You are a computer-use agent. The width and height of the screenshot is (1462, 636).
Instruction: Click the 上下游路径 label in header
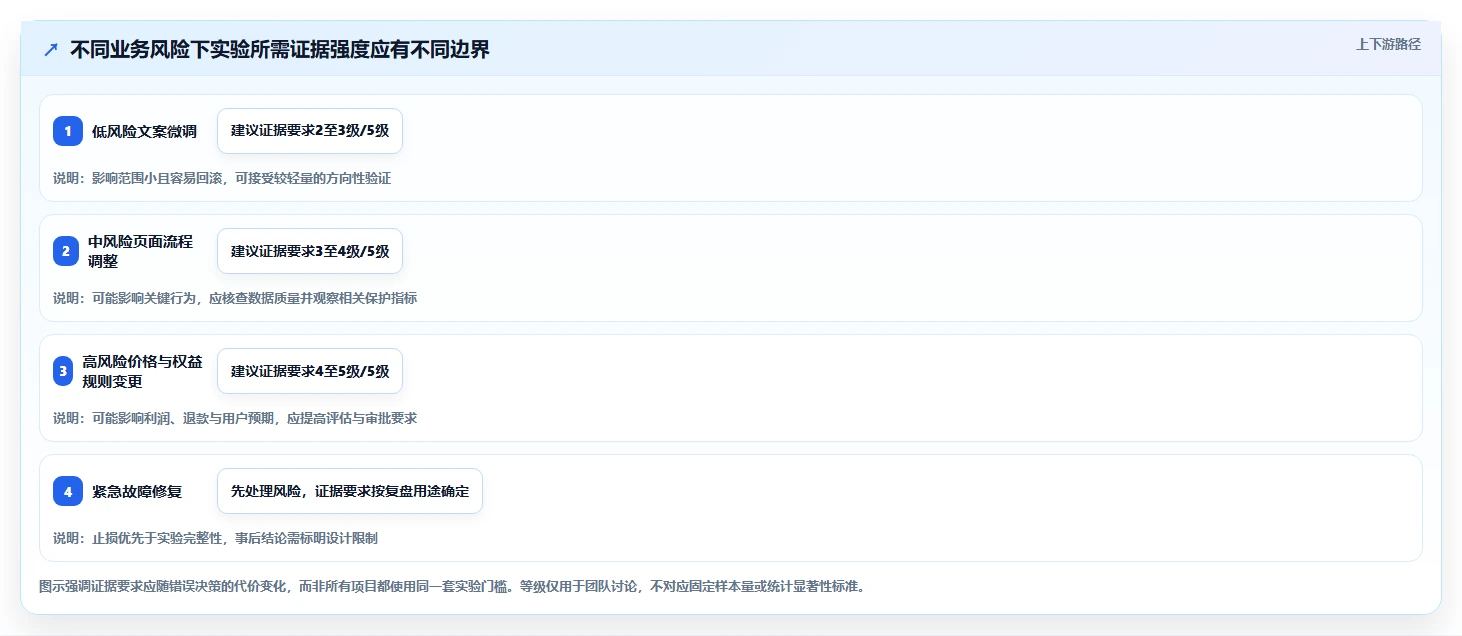pos(1388,44)
